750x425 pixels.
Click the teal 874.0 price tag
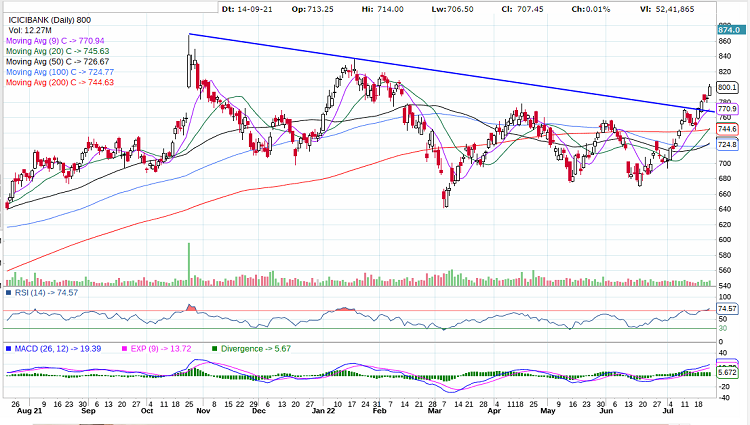pyautogui.click(x=730, y=30)
